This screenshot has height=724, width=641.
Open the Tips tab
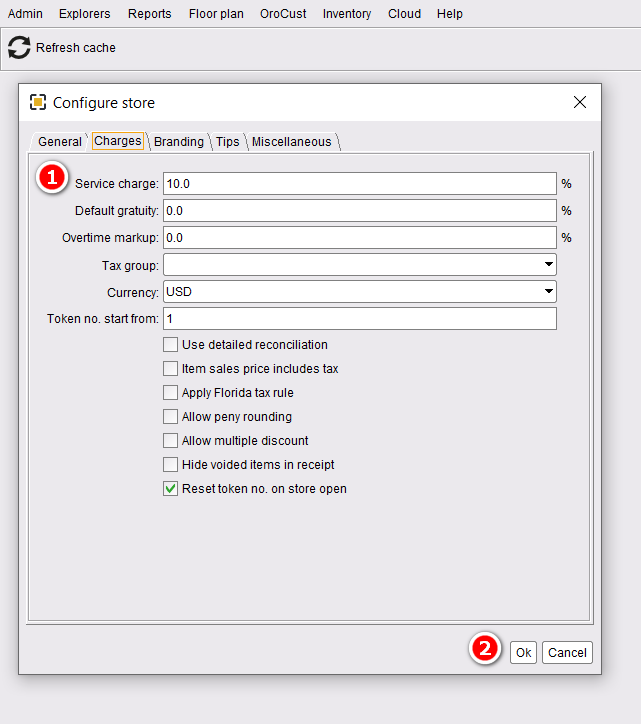228,142
